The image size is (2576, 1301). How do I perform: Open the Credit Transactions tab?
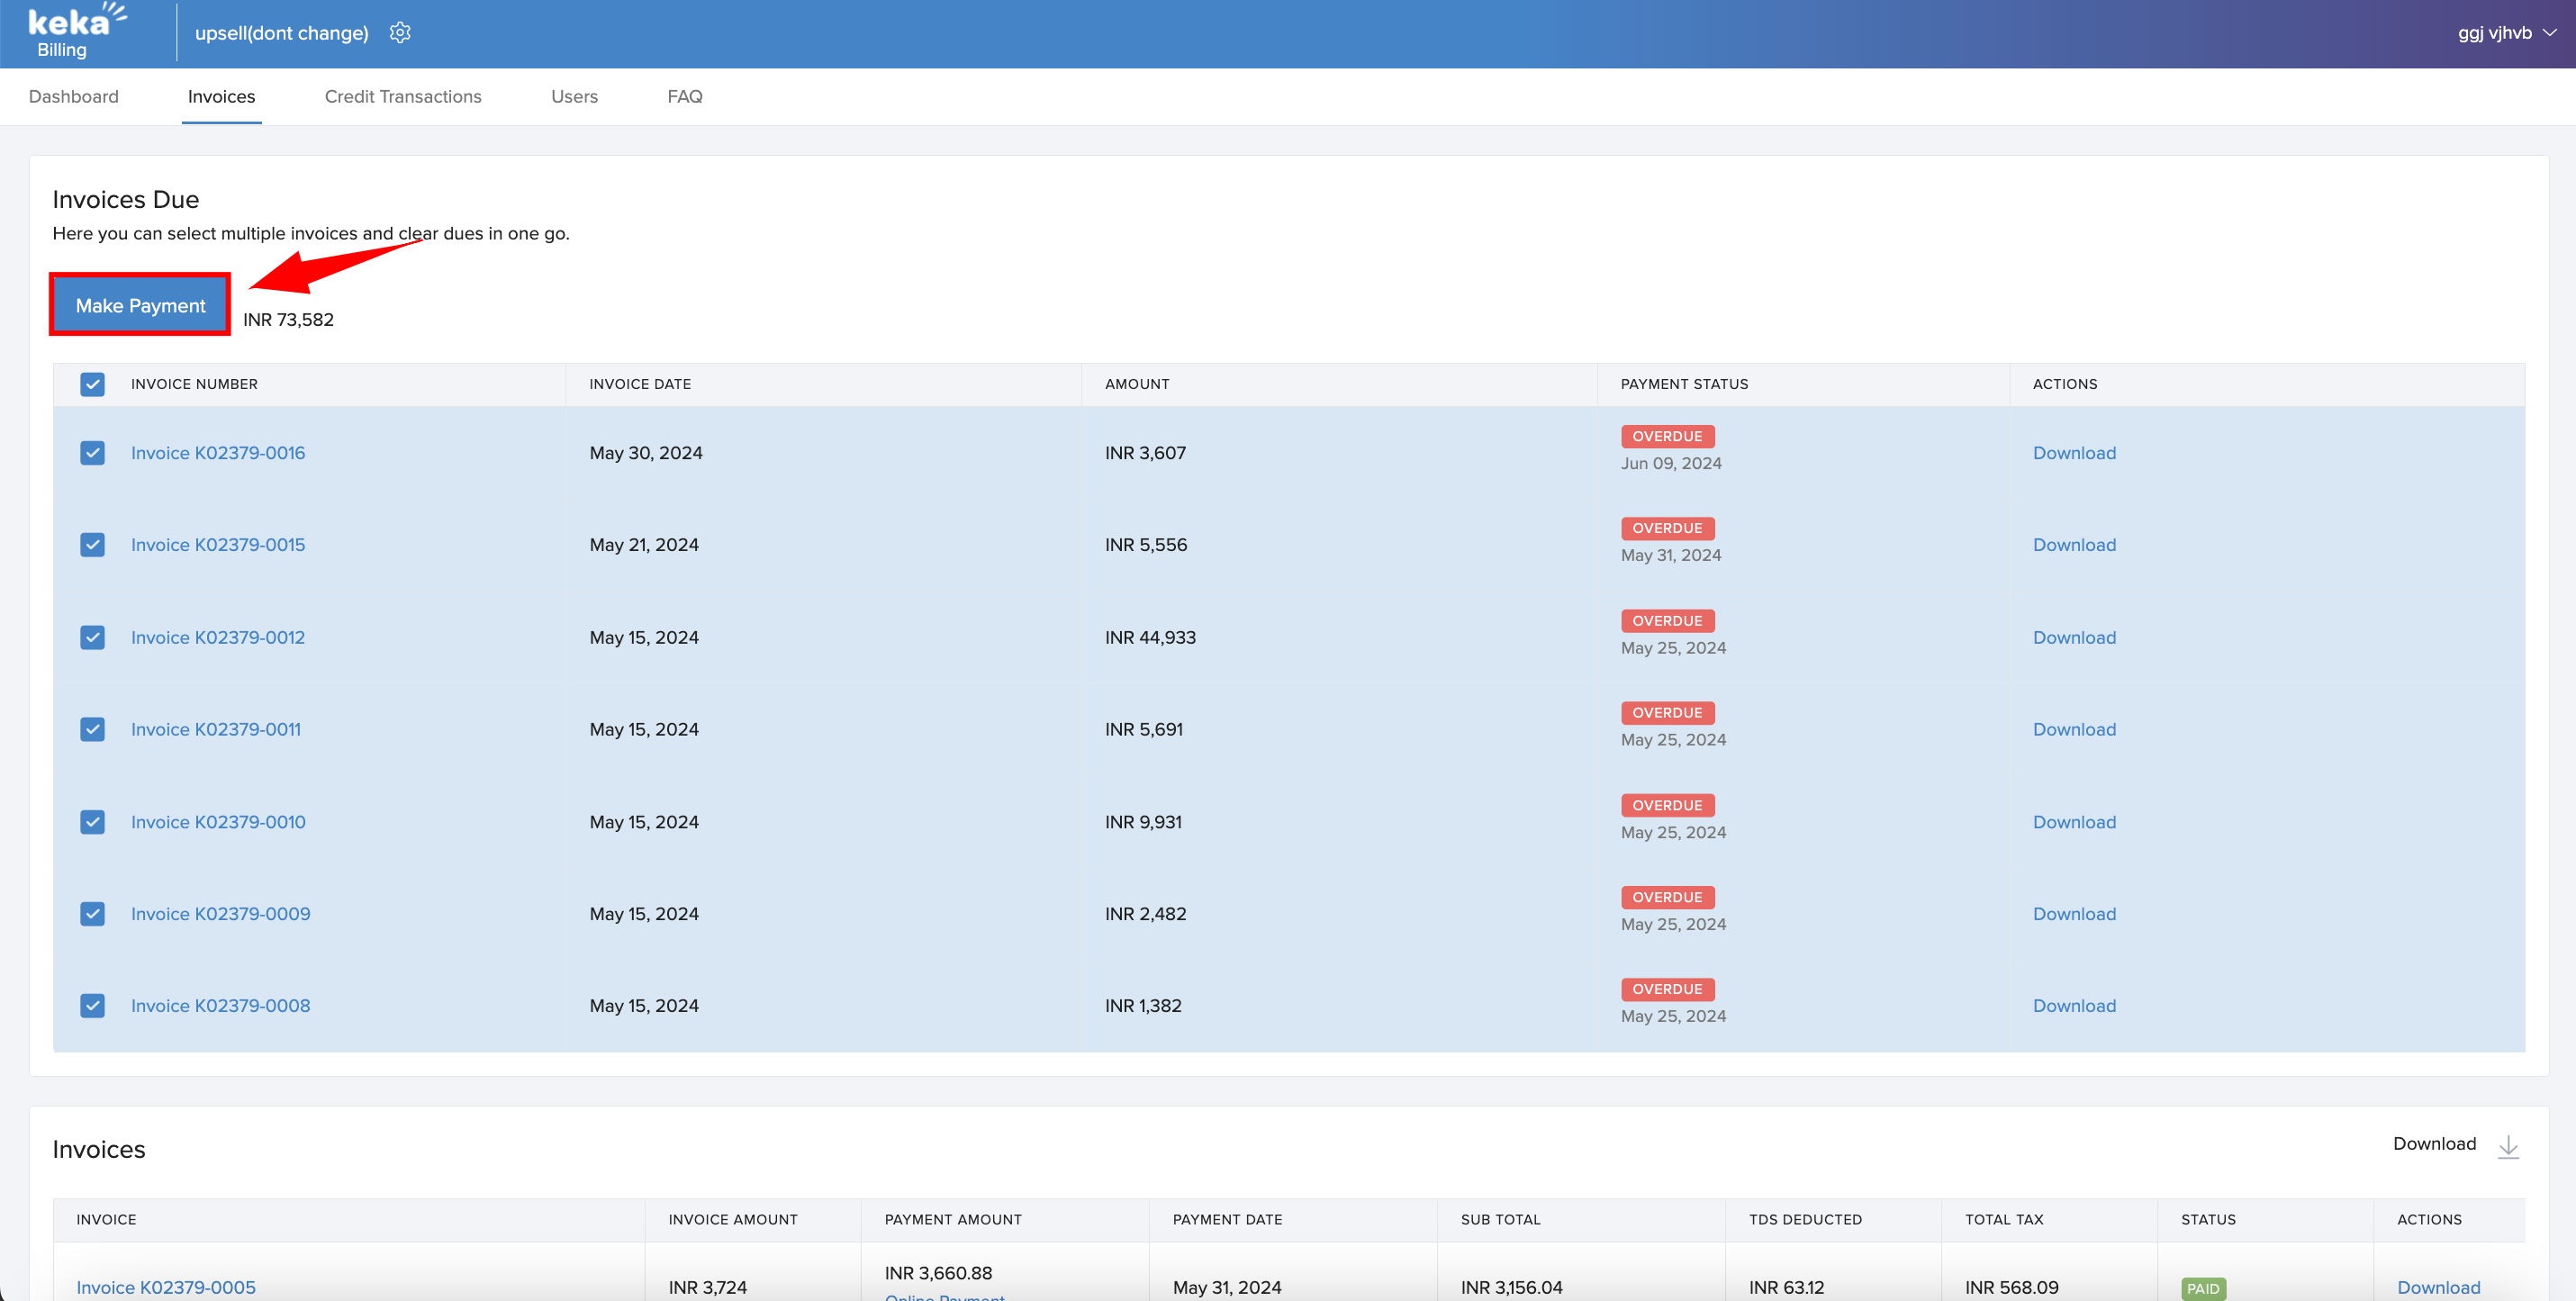pyautogui.click(x=403, y=97)
